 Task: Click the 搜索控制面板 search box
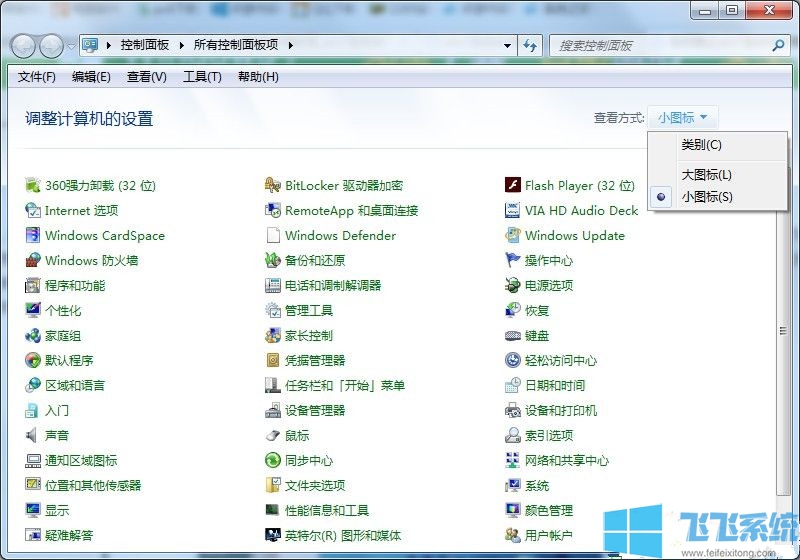coord(660,46)
